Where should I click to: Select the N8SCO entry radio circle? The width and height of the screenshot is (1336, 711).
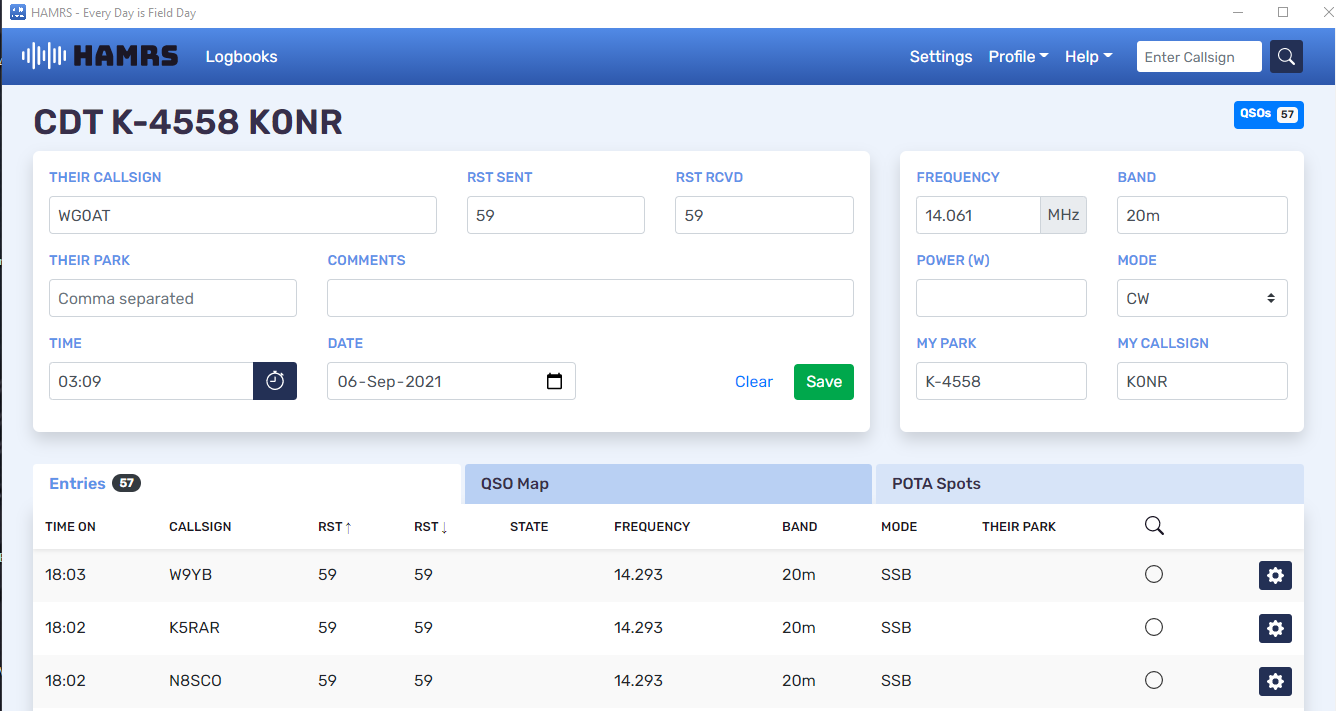pyautogui.click(x=1153, y=680)
